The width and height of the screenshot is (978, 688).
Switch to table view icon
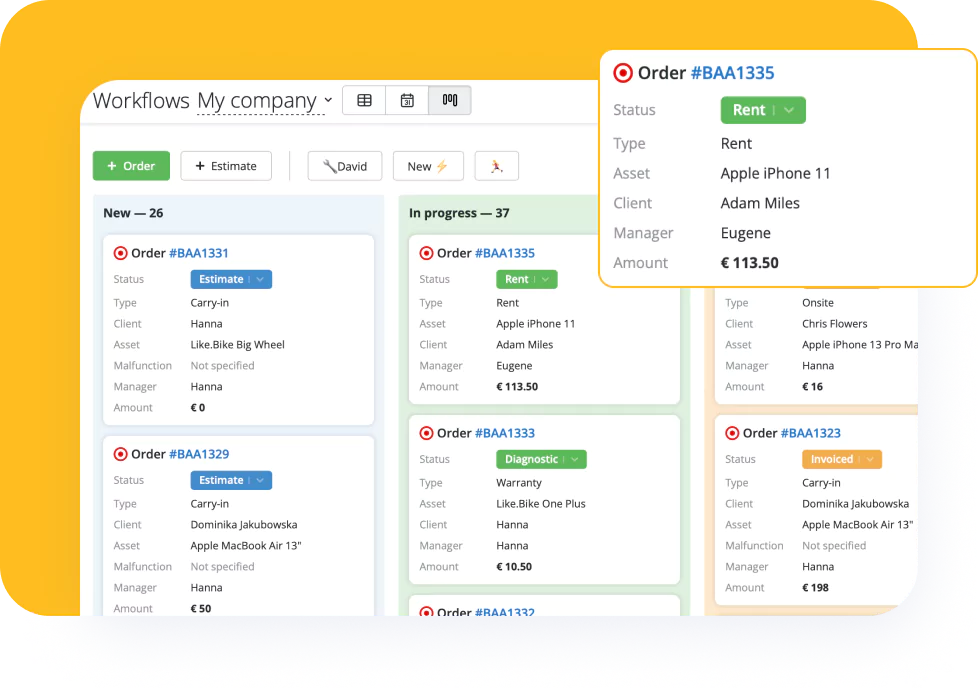[x=364, y=100]
